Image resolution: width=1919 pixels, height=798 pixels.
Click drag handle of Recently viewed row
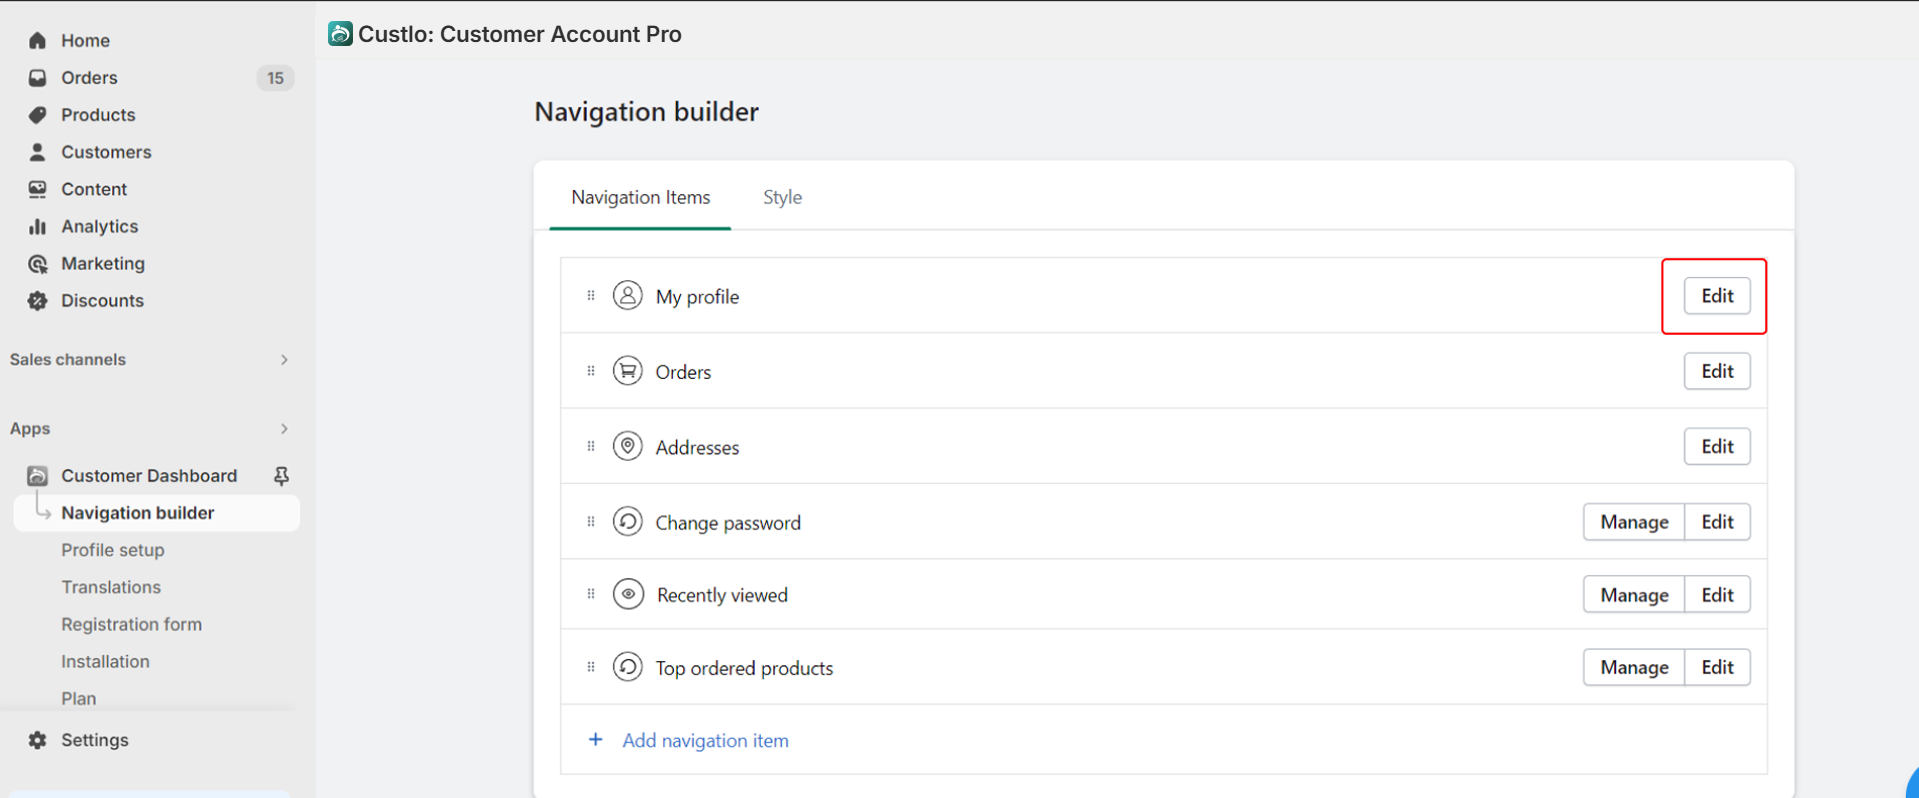591,594
